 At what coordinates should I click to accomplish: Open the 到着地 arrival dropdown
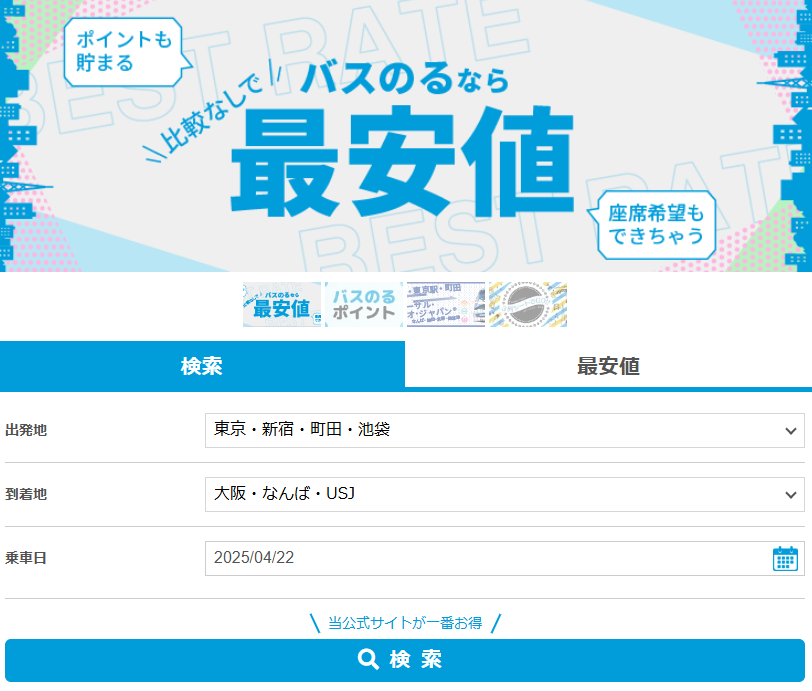click(x=505, y=495)
